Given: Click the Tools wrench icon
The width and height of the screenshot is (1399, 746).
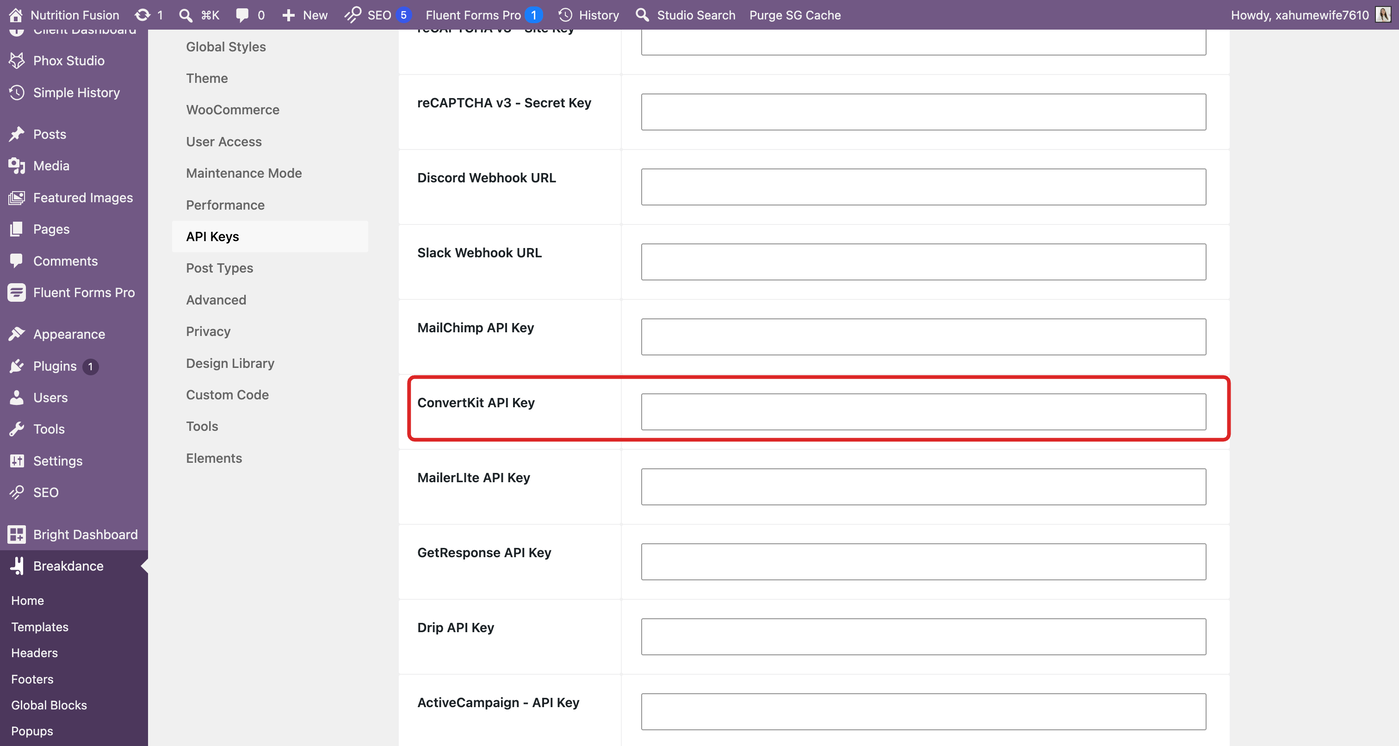Looking at the screenshot, I should pyautogui.click(x=16, y=429).
